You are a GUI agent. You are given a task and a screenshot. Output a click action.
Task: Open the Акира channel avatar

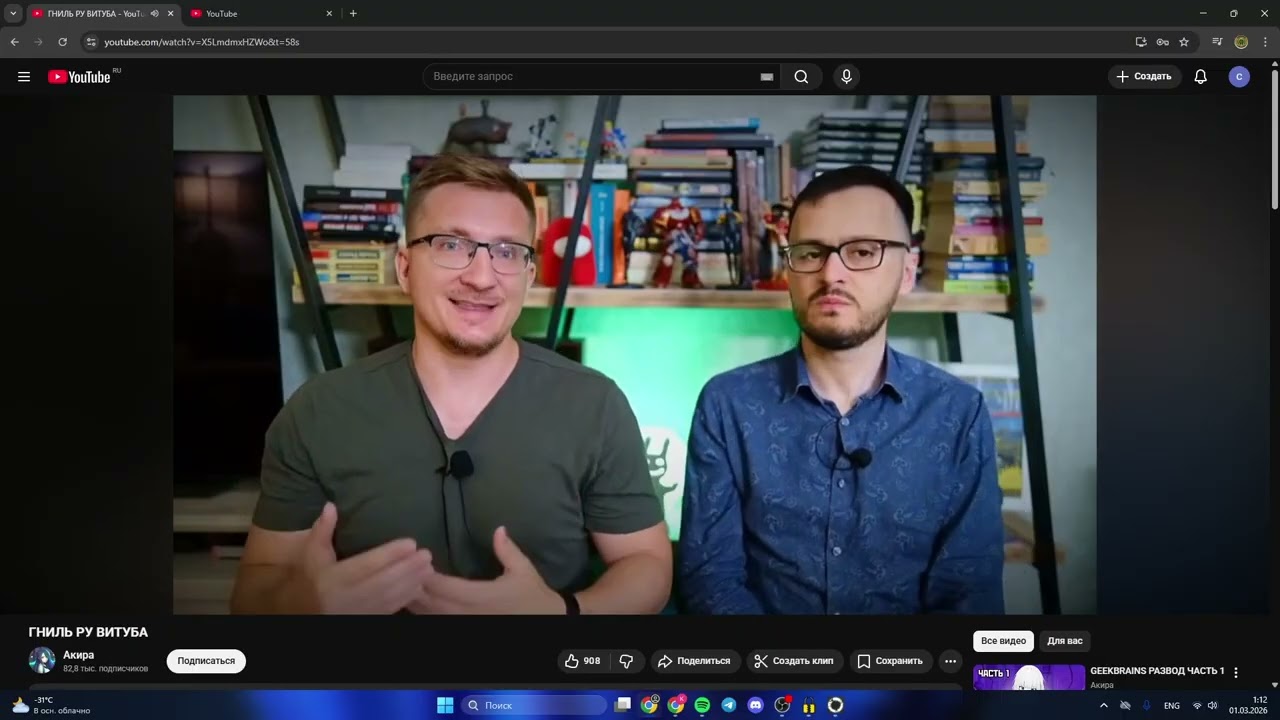pyautogui.click(x=42, y=660)
